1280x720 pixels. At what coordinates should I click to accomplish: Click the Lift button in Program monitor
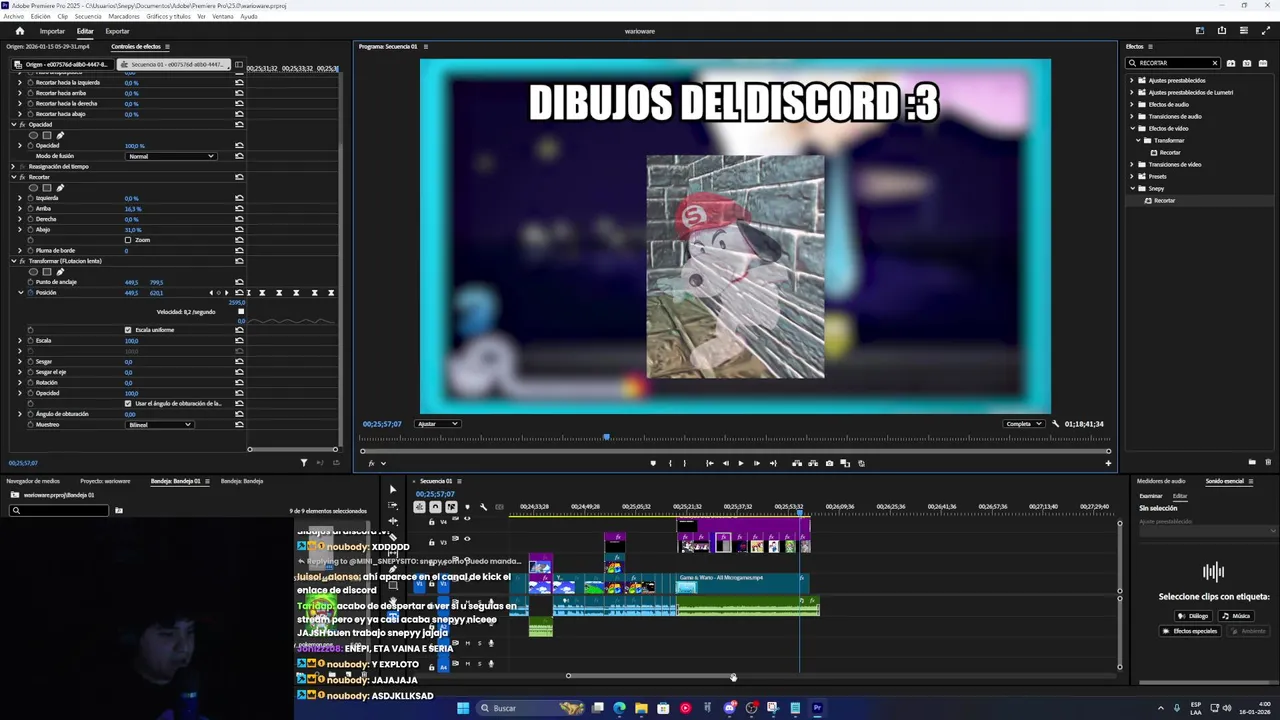point(797,463)
